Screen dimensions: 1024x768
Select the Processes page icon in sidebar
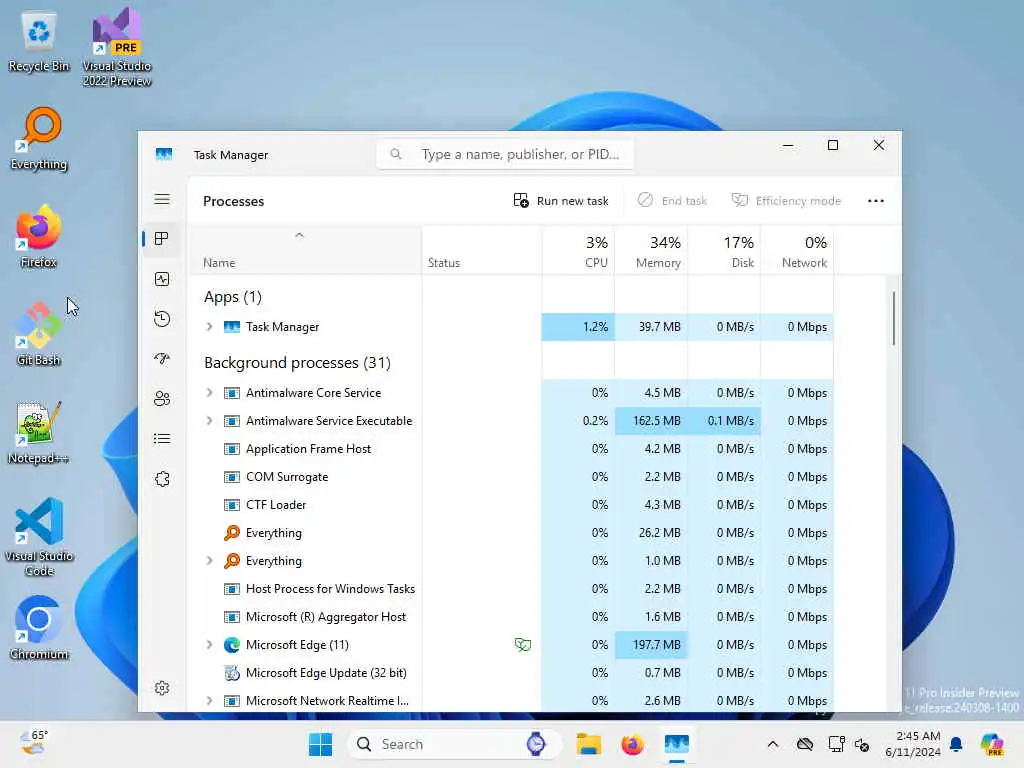162,239
